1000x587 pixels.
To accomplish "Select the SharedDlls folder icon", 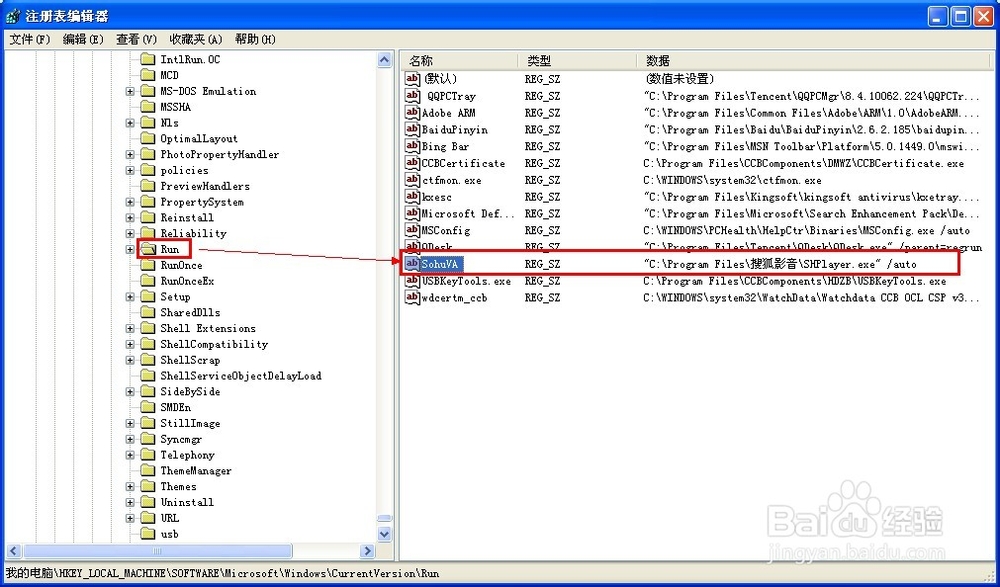I will pyautogui.click(x=148, y=313).
